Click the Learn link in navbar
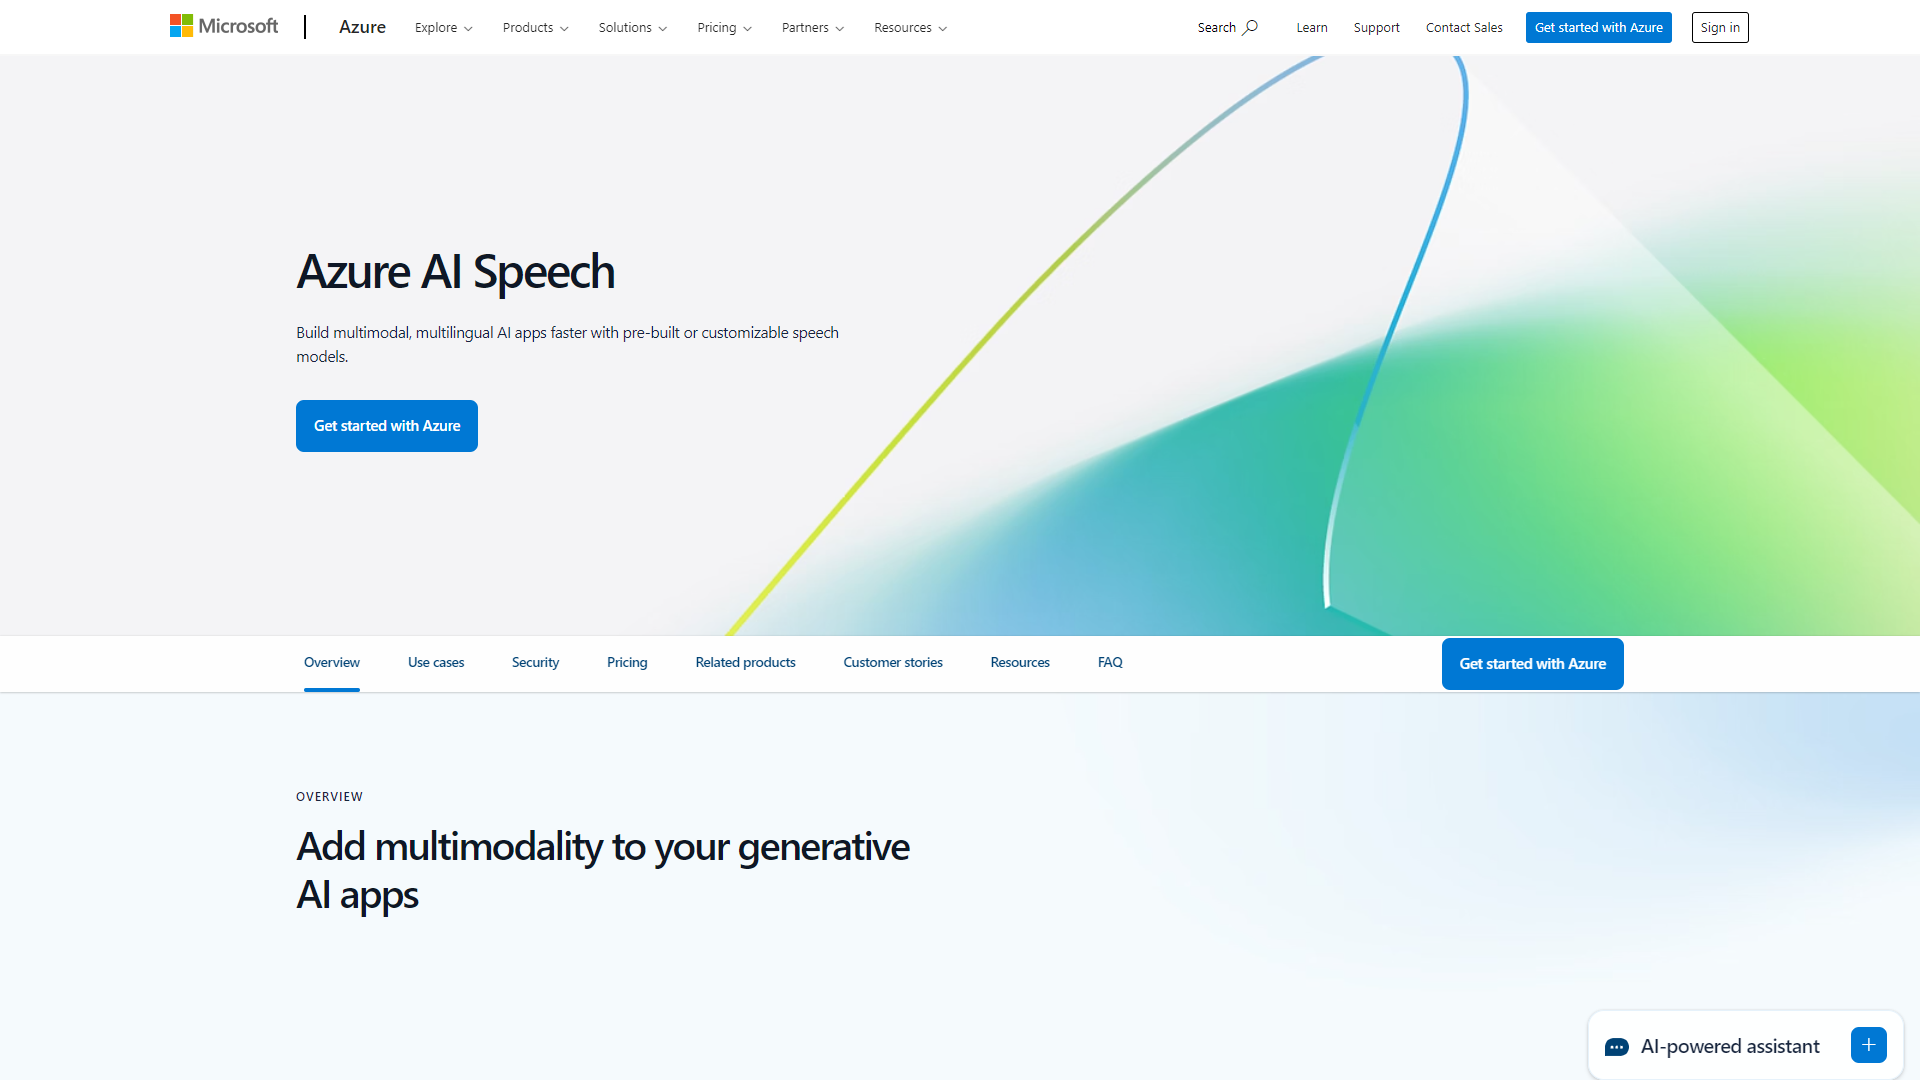The image size is (1920, 1080). tap(1311, 28)
